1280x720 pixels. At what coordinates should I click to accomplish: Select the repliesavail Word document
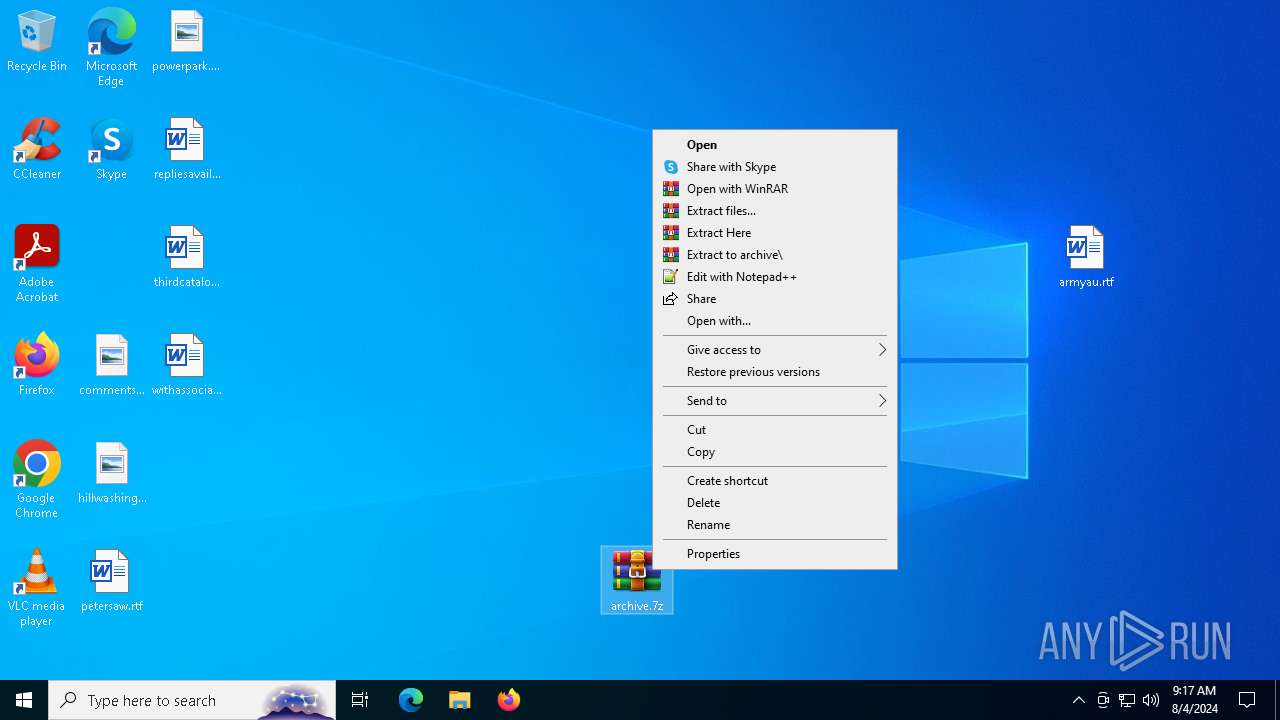coord(186,150)
